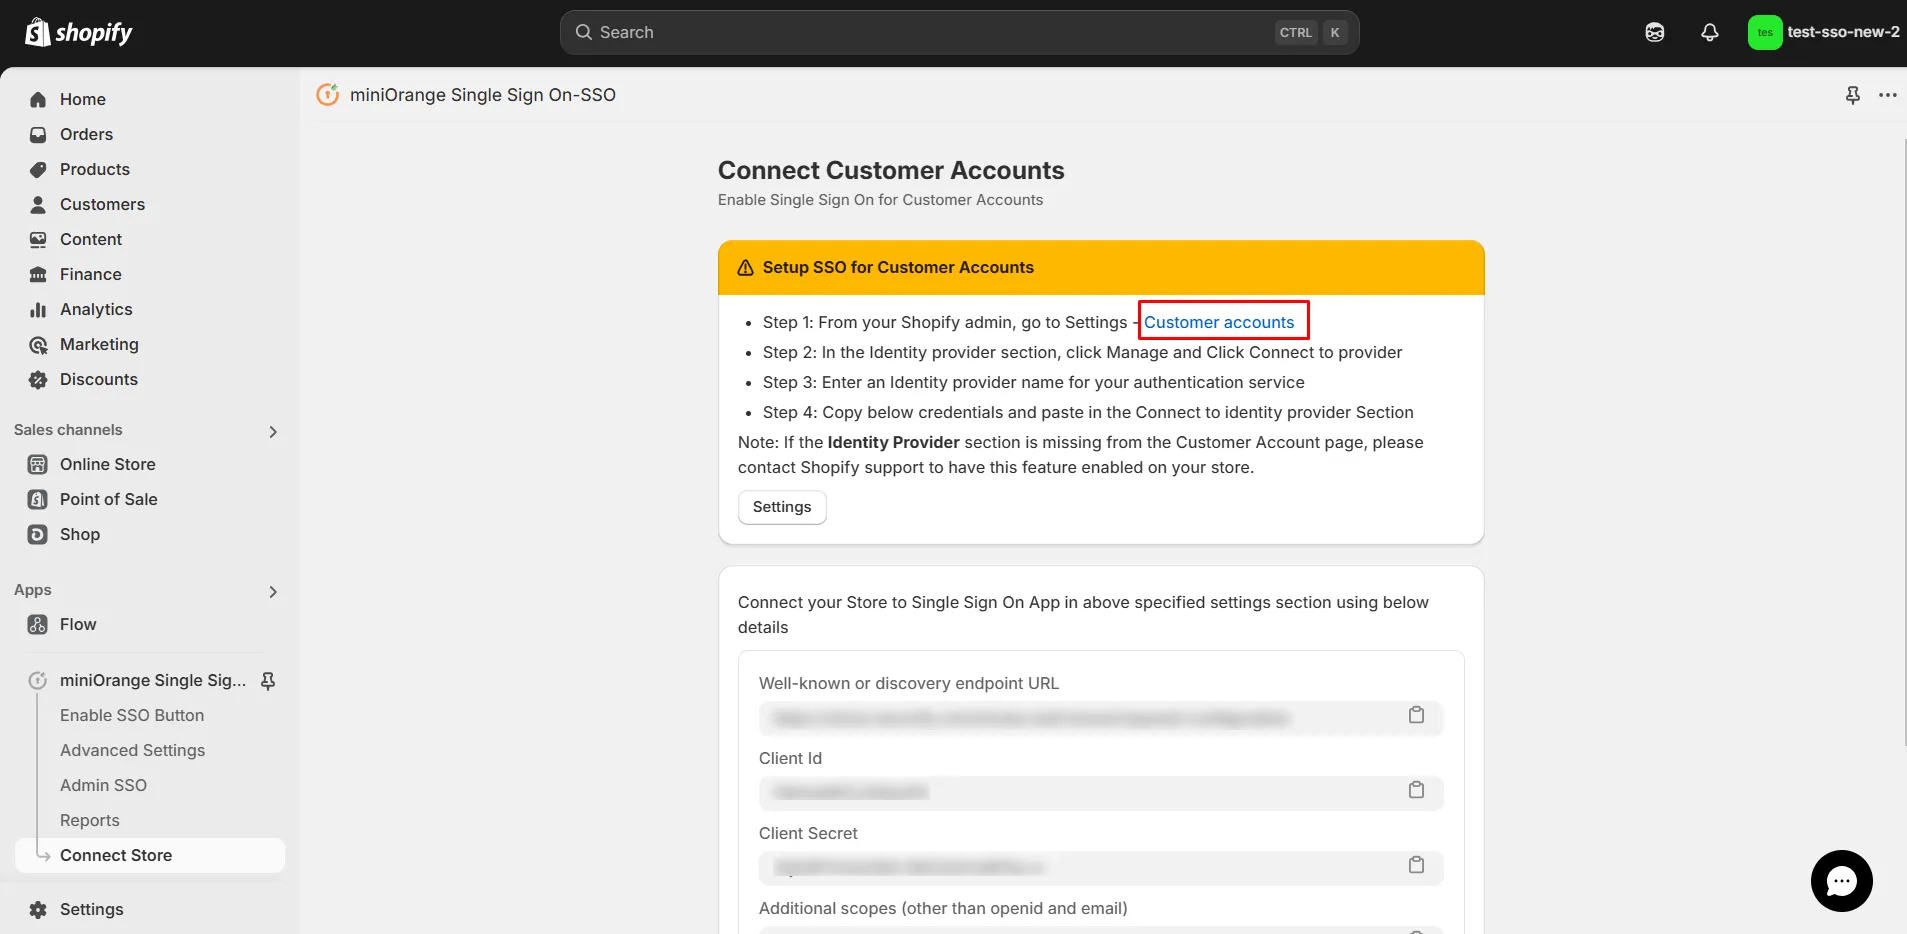Open notifications bell
Viewport: 1907px width, 934px height.
pyautogui.click(x=1710, y=32)
